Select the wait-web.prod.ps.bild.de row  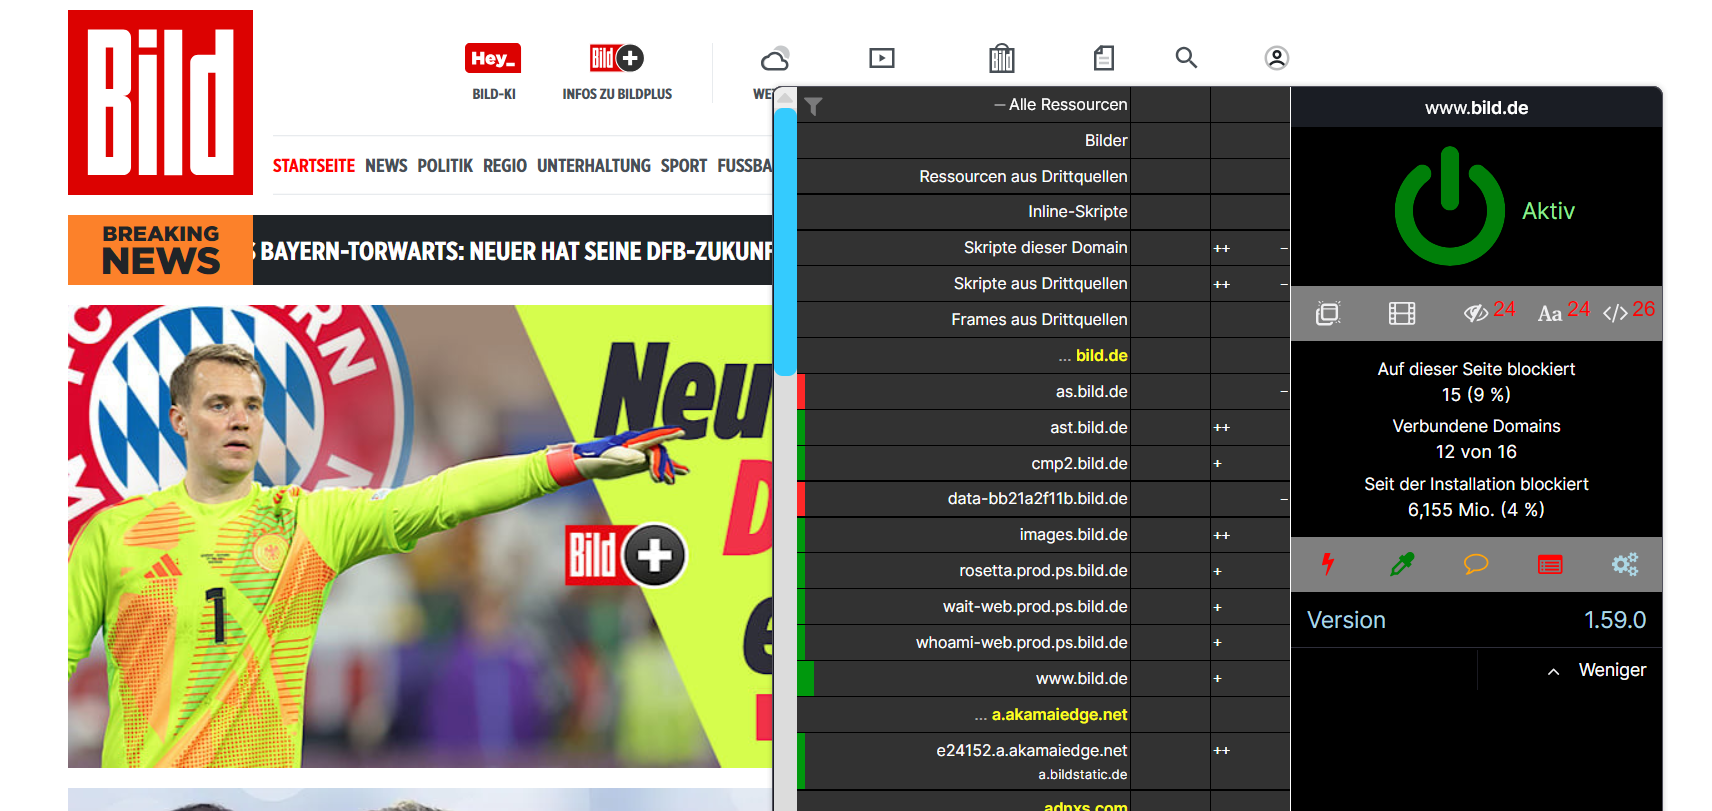pos(1043,607)
